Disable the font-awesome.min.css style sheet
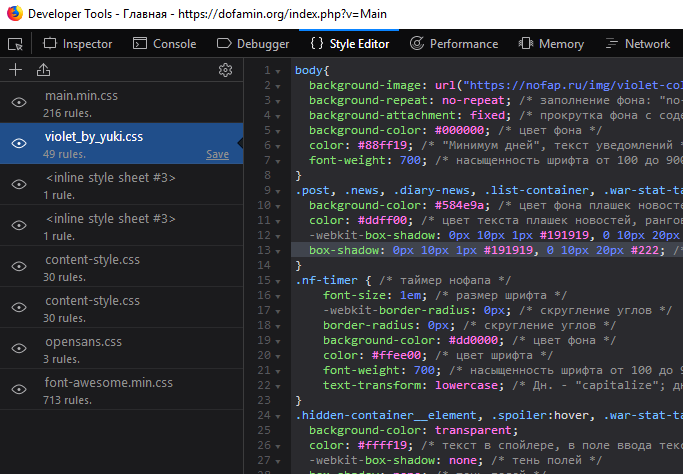Viewport: 683px width, 474px height. click(x=18, y=390)
